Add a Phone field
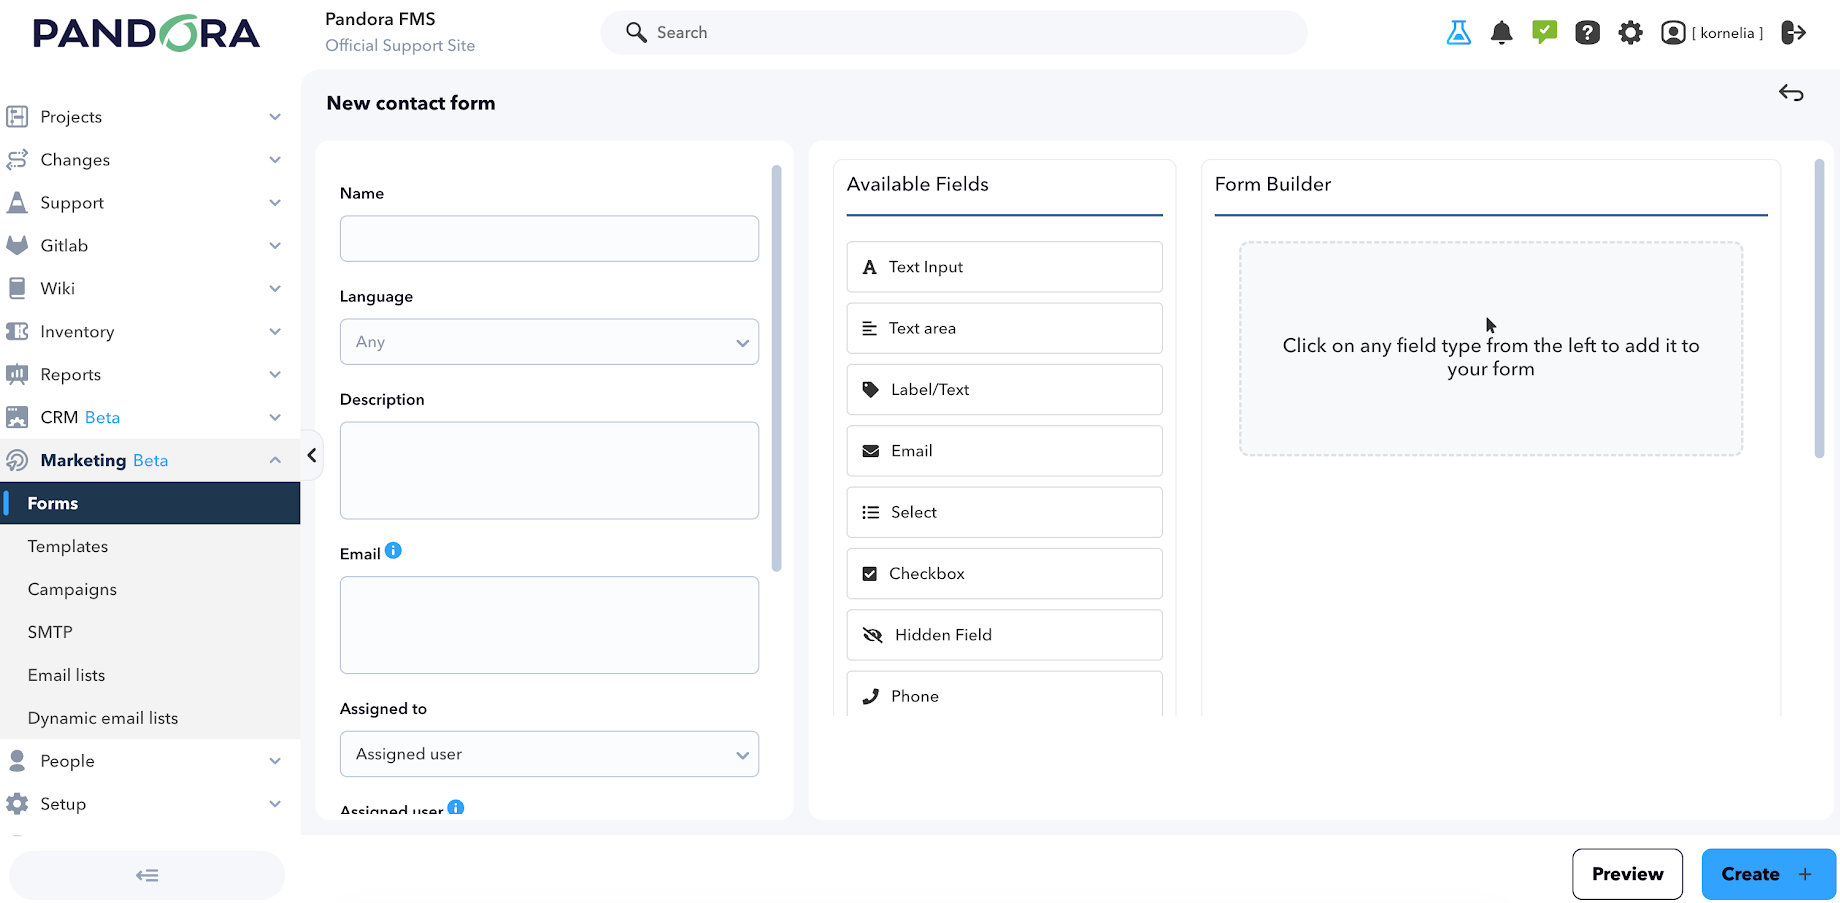 [1004, 694]
